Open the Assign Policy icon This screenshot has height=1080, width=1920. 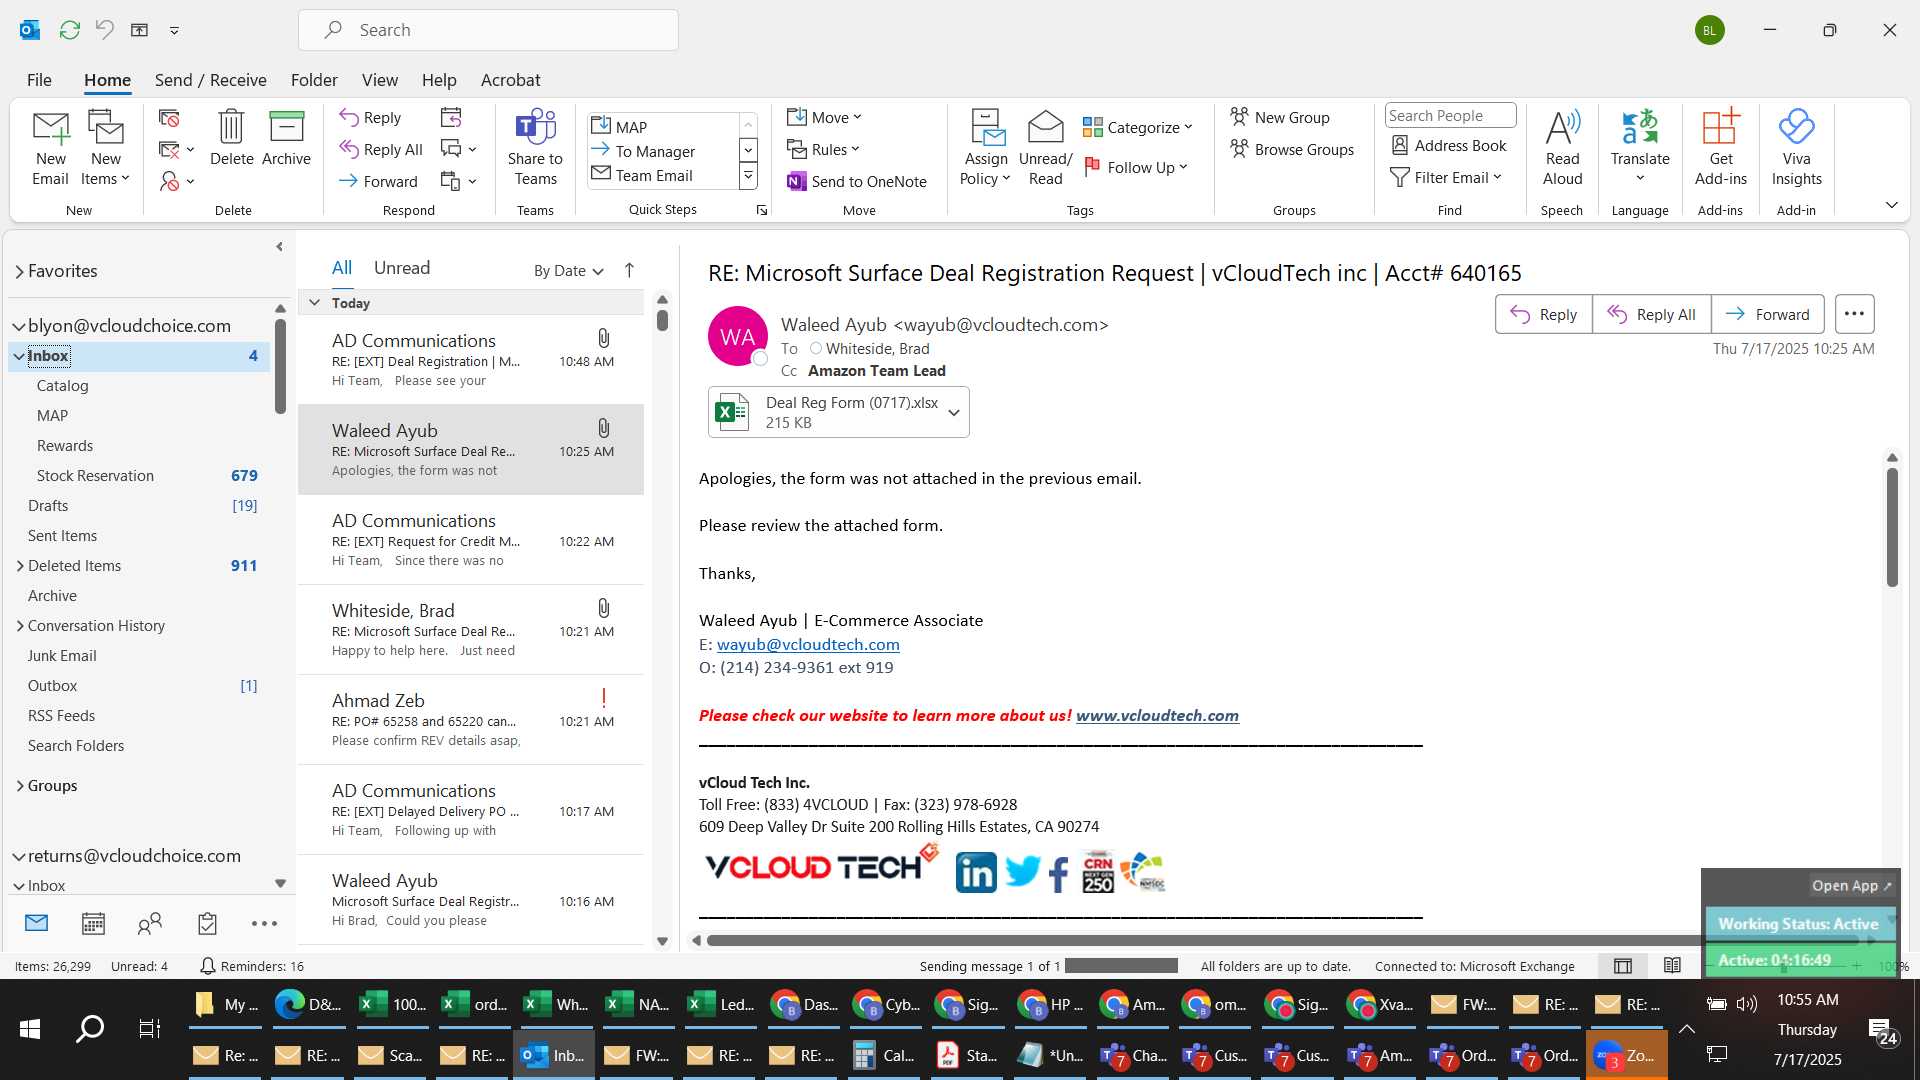pos(986,148)
